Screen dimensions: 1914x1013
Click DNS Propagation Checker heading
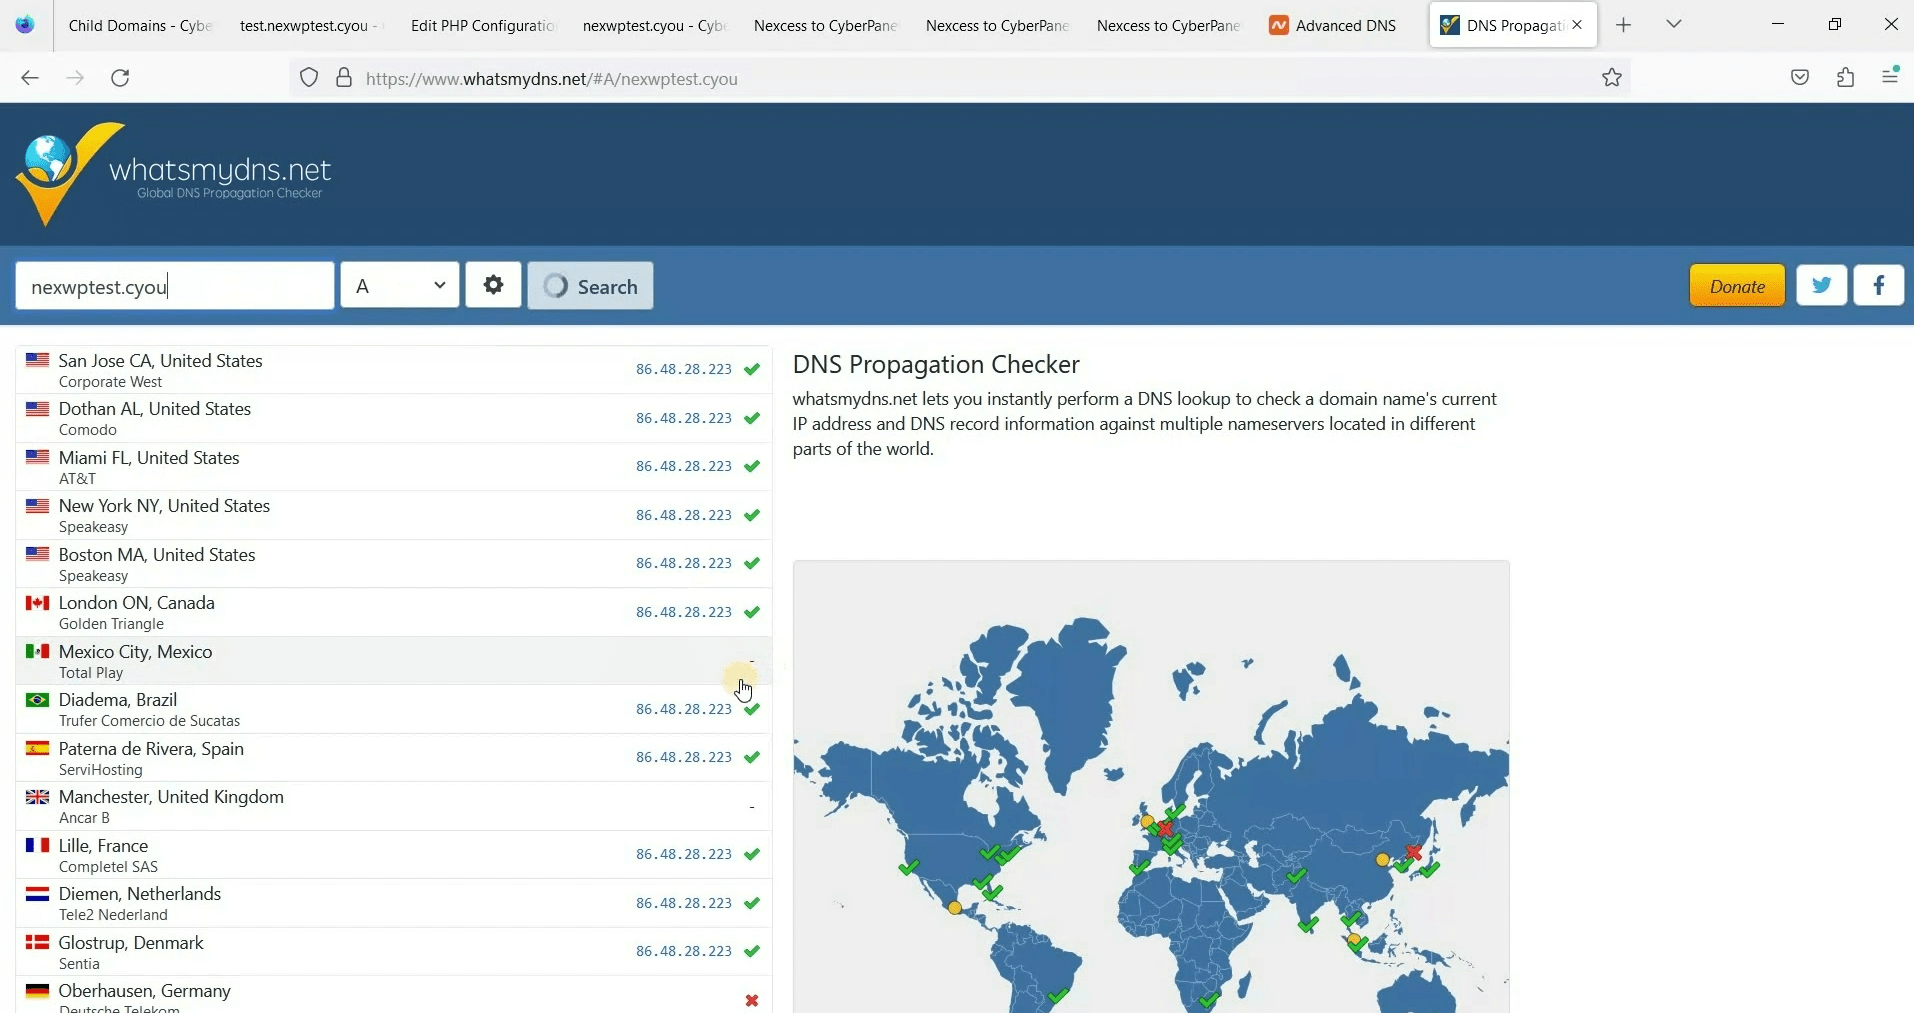coord(936,364)
